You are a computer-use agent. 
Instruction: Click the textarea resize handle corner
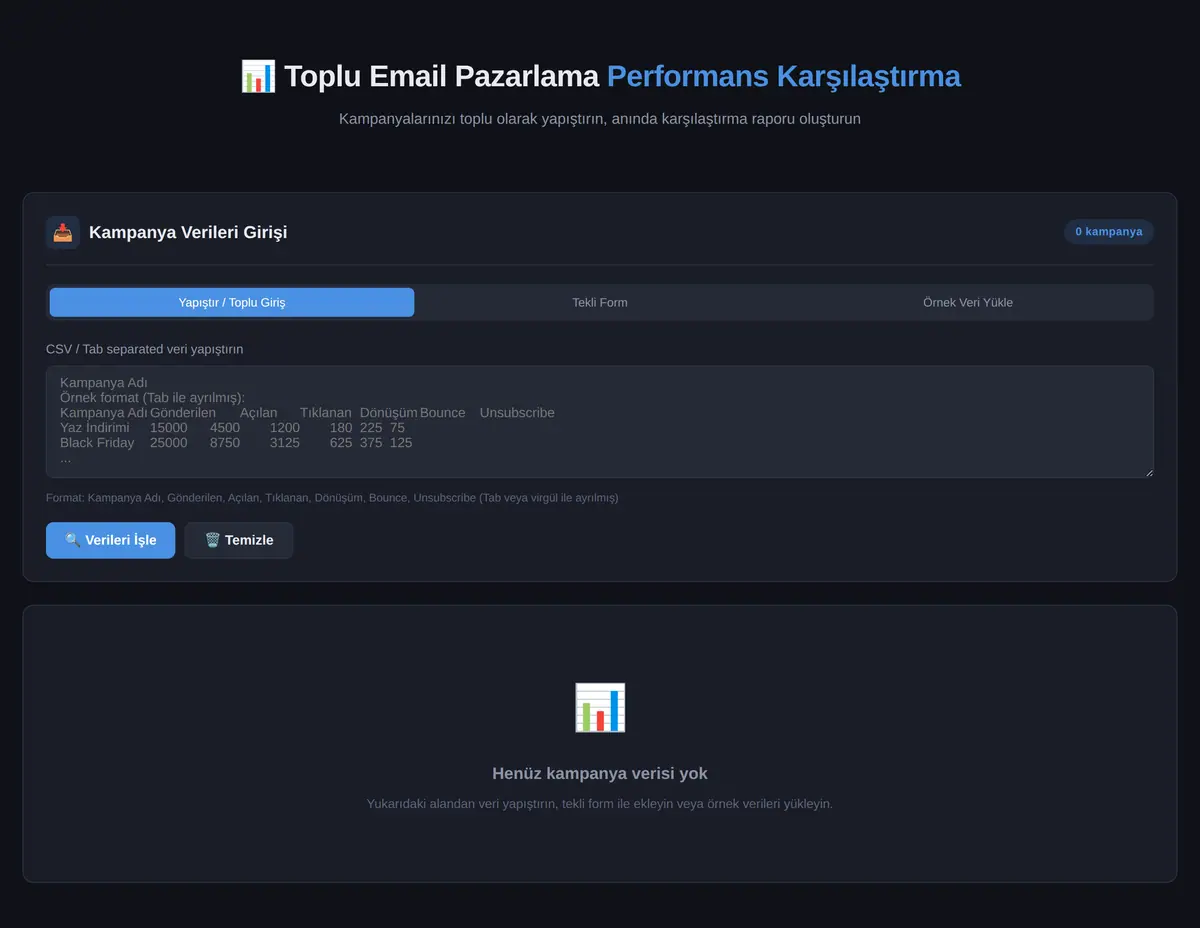pos(1148,472)
